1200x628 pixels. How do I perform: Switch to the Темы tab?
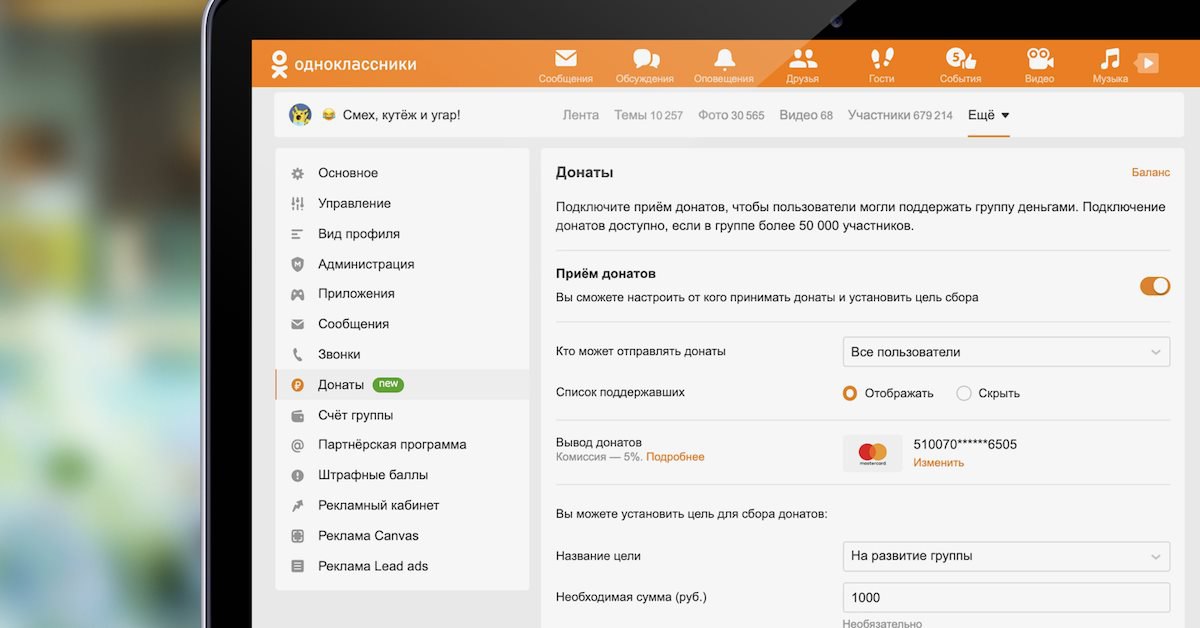coord(648,115)
